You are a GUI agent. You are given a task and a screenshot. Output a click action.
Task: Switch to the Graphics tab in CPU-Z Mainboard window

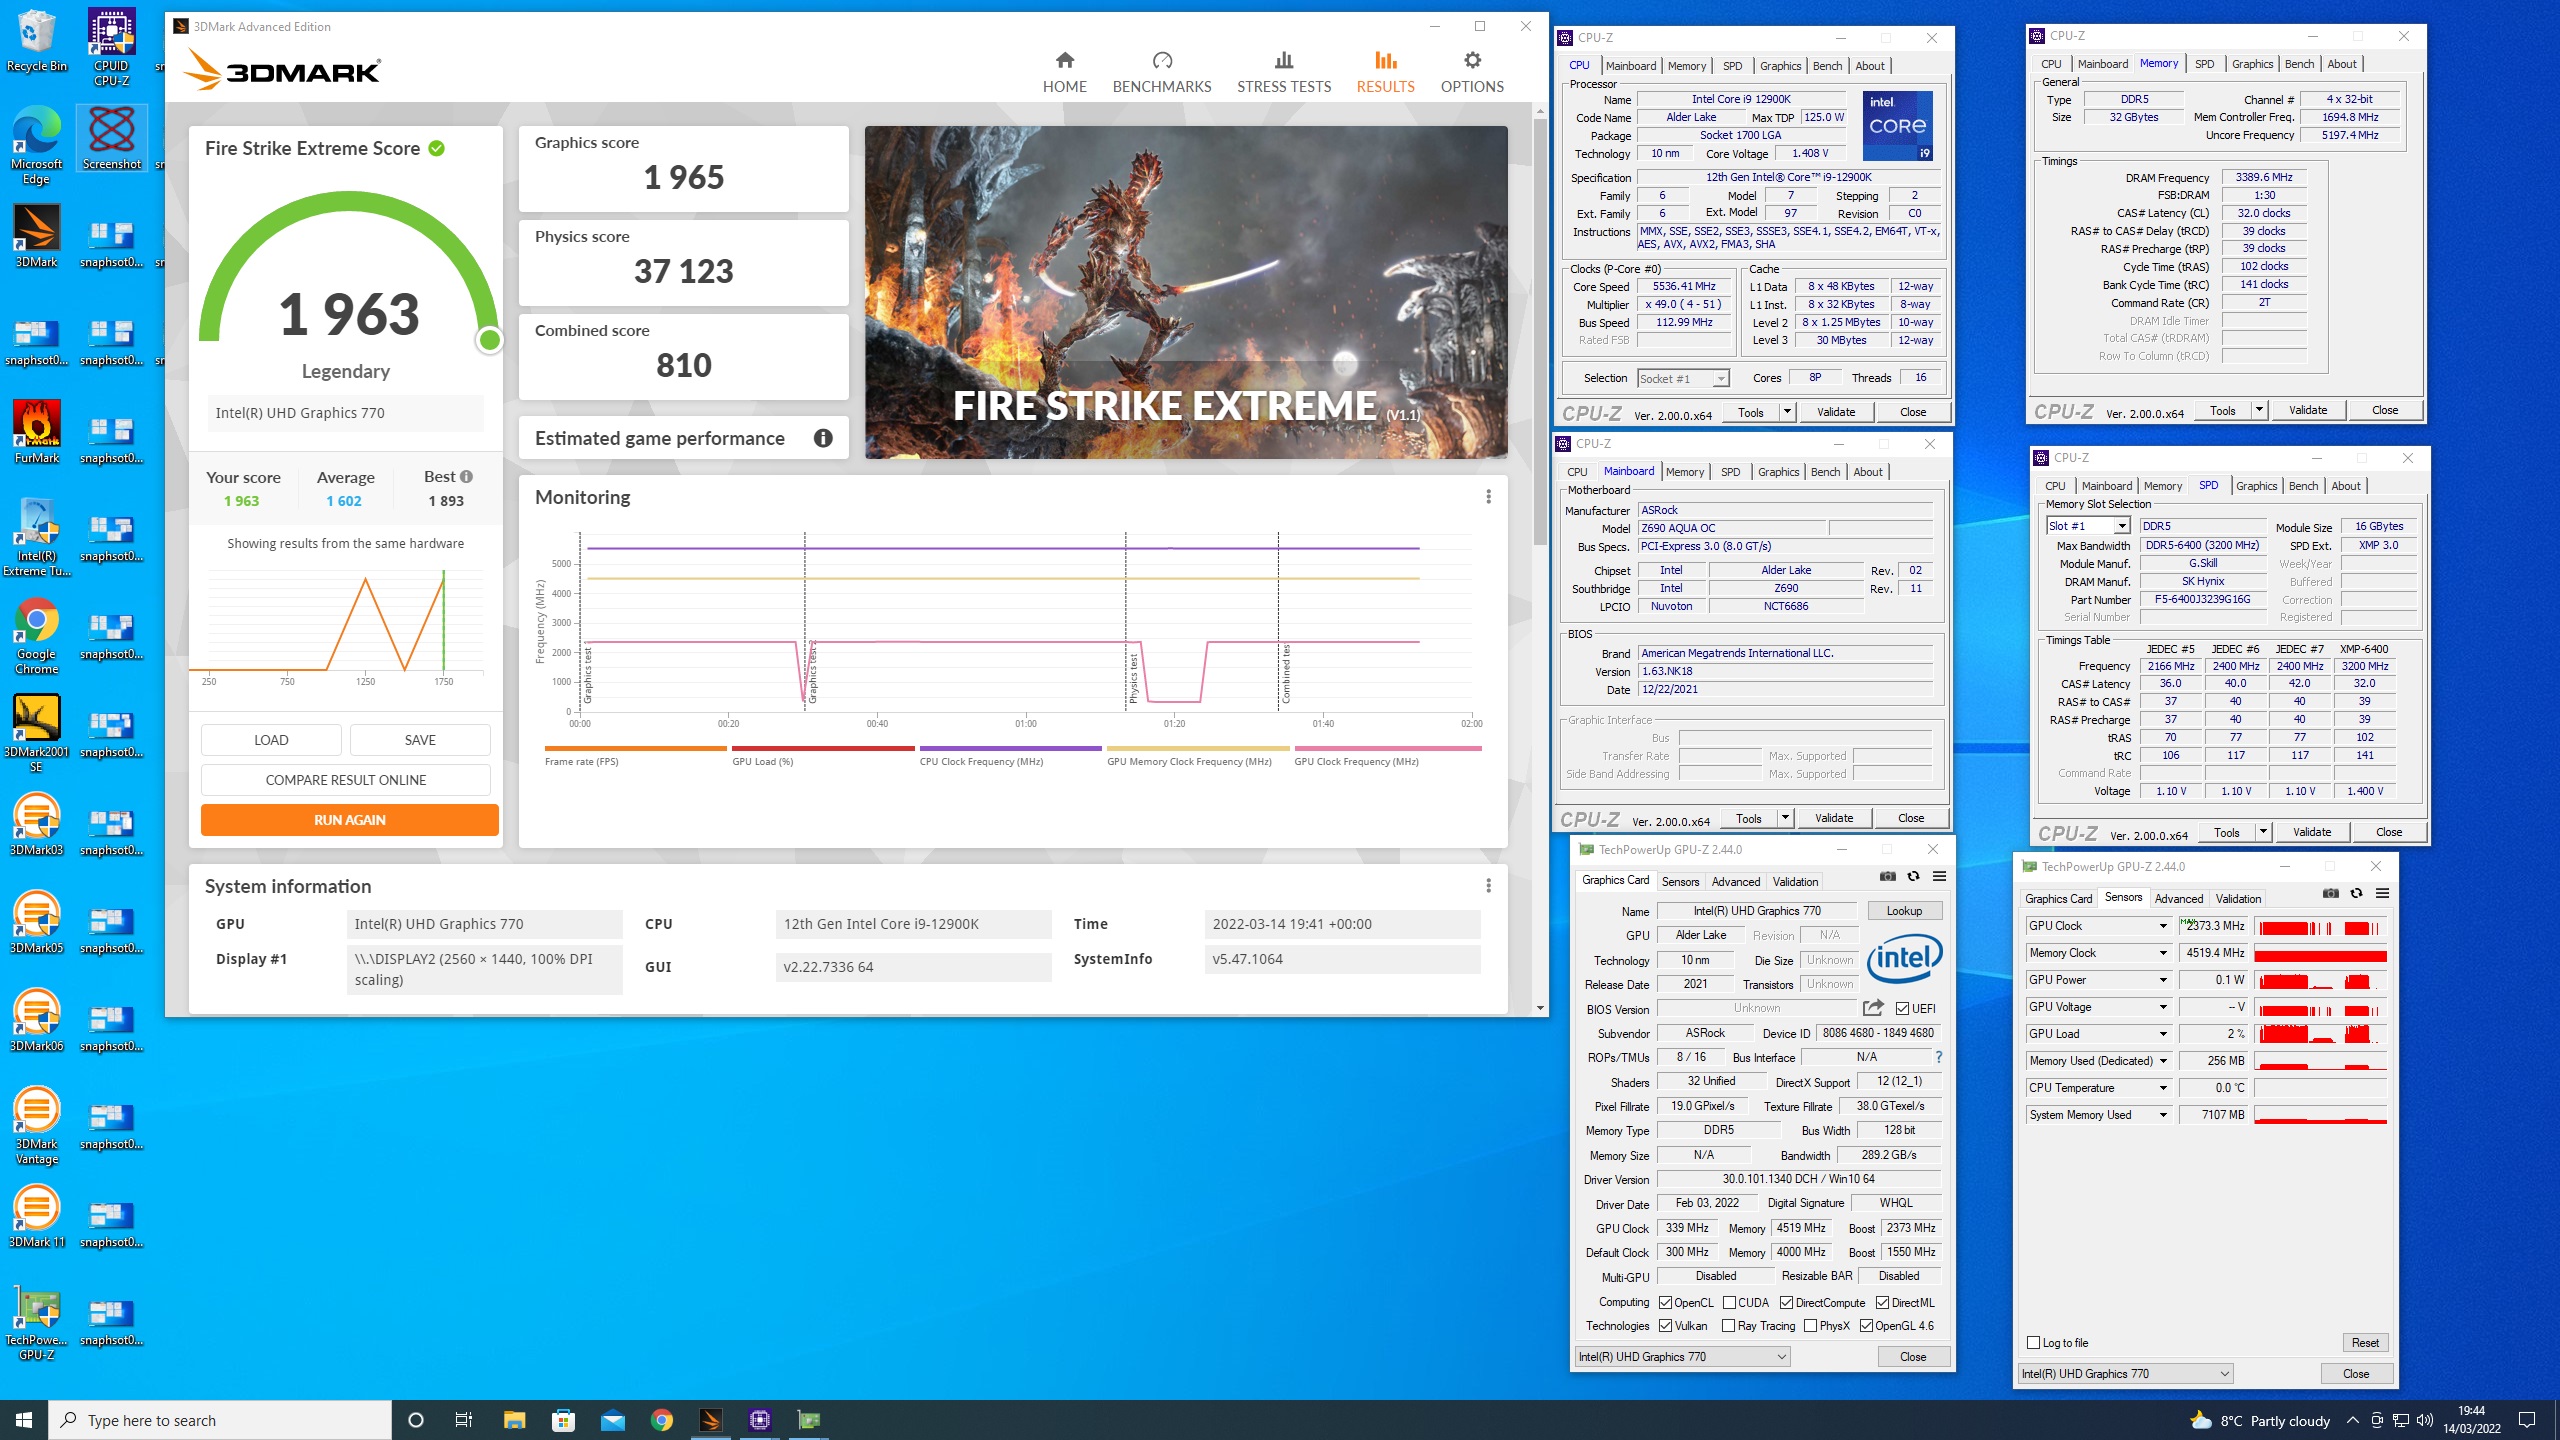(1778, 472)
